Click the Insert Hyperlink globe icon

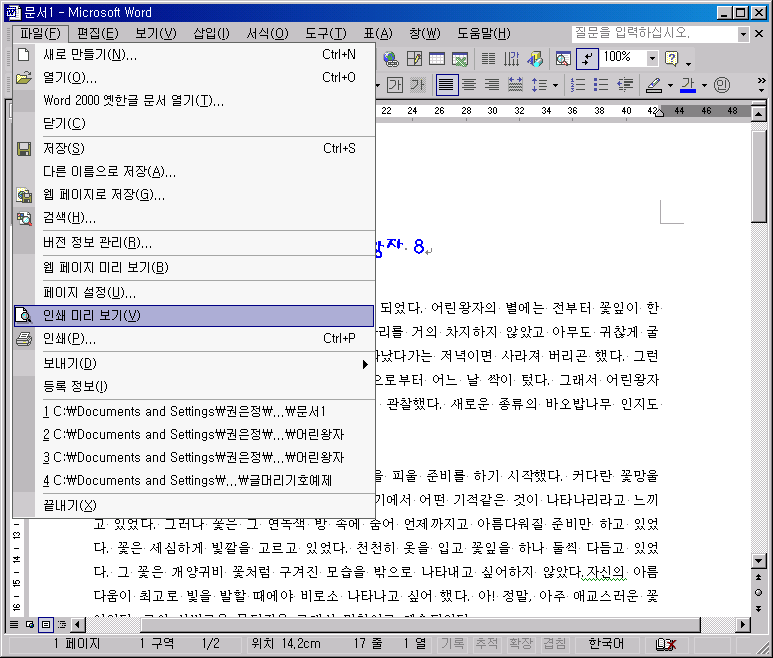[x=390, y=59]
